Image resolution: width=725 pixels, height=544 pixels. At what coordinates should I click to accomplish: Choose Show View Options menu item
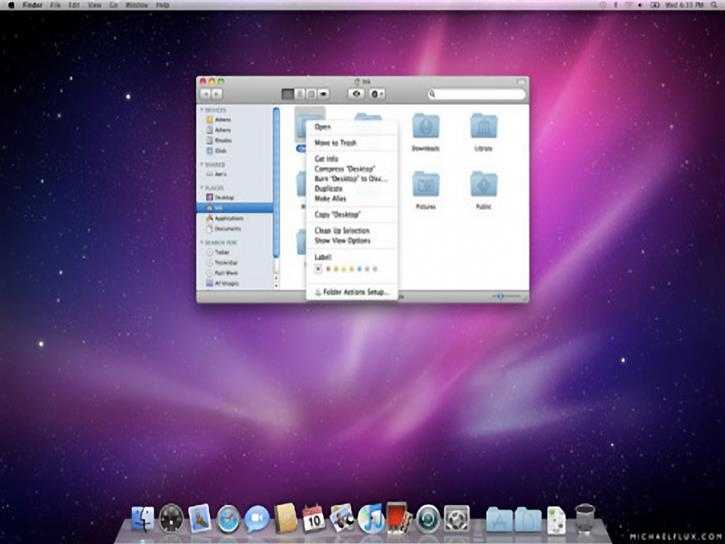tap(352, 241)
